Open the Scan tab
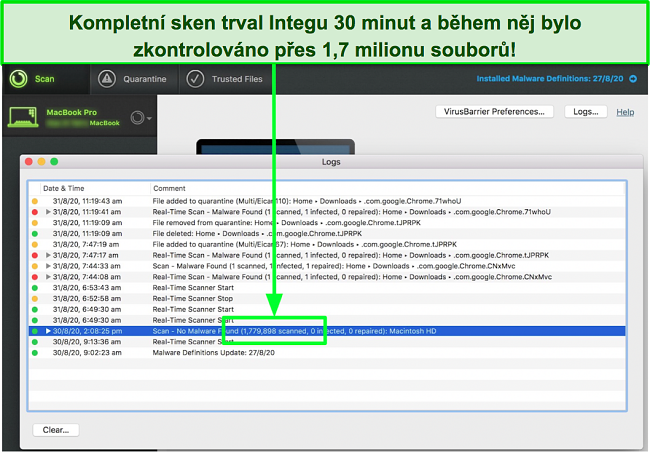The image size is (650, 452). click(x=46, y=79)
